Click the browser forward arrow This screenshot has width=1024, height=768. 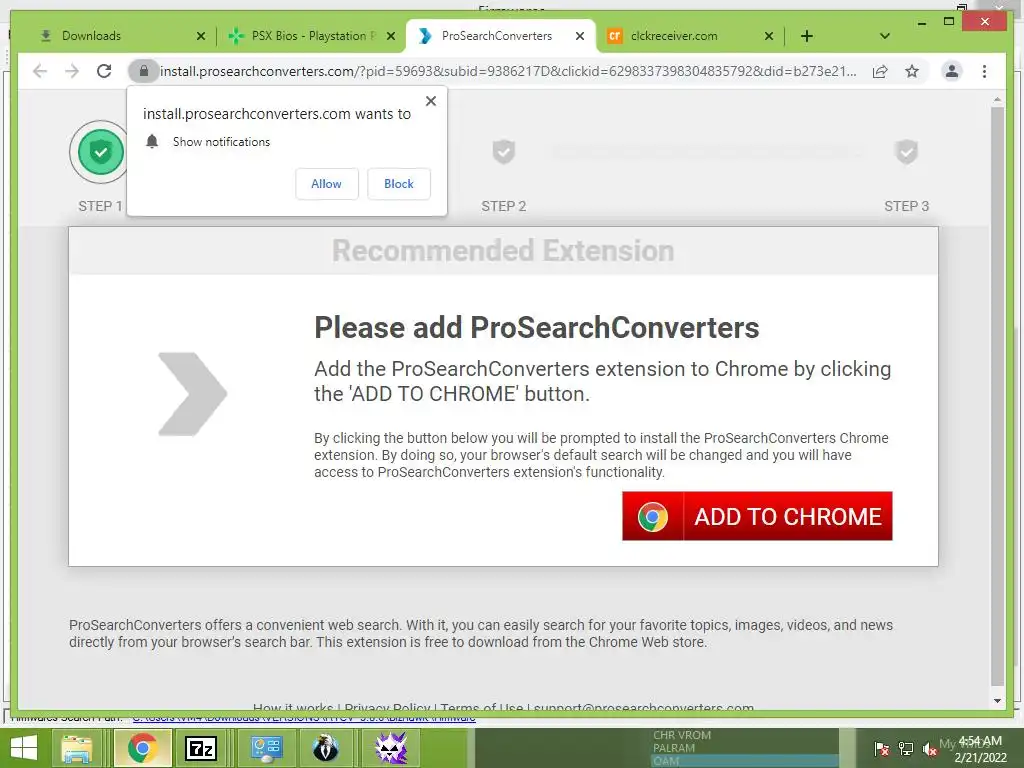click(x=72, y=71)
